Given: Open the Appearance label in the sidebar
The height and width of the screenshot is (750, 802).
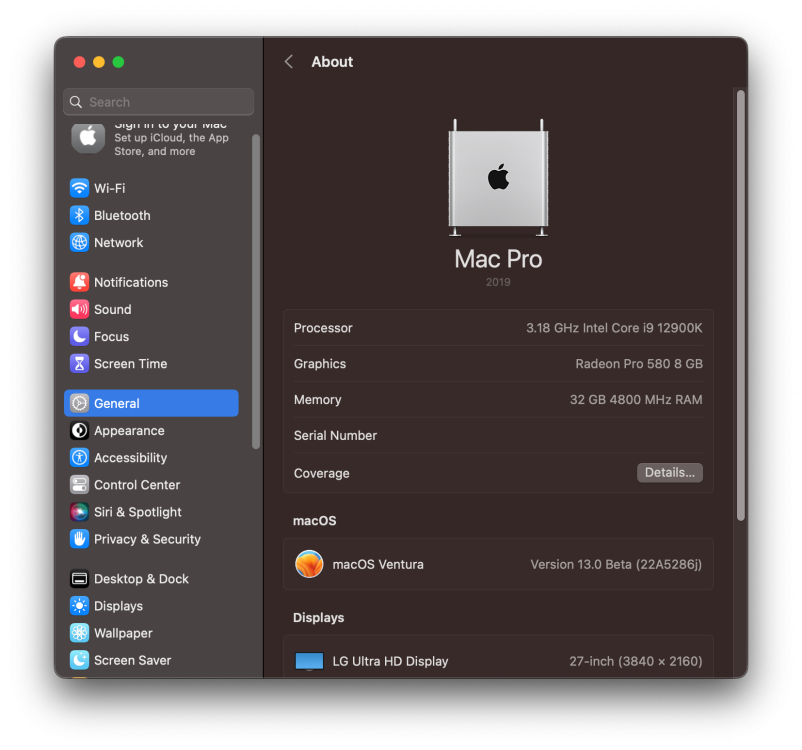Looking at the screenshot, I should [129, 431].
